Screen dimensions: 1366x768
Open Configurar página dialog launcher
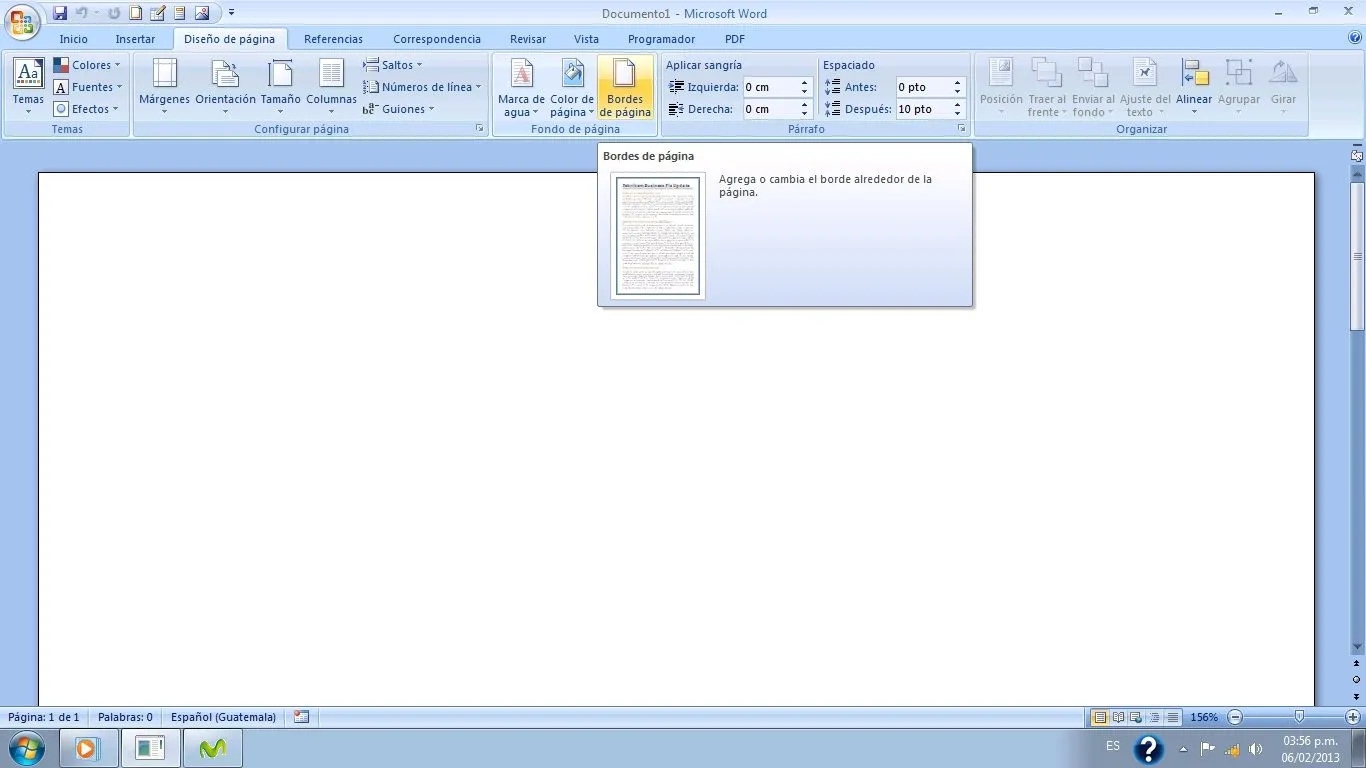tap(479, 129)
